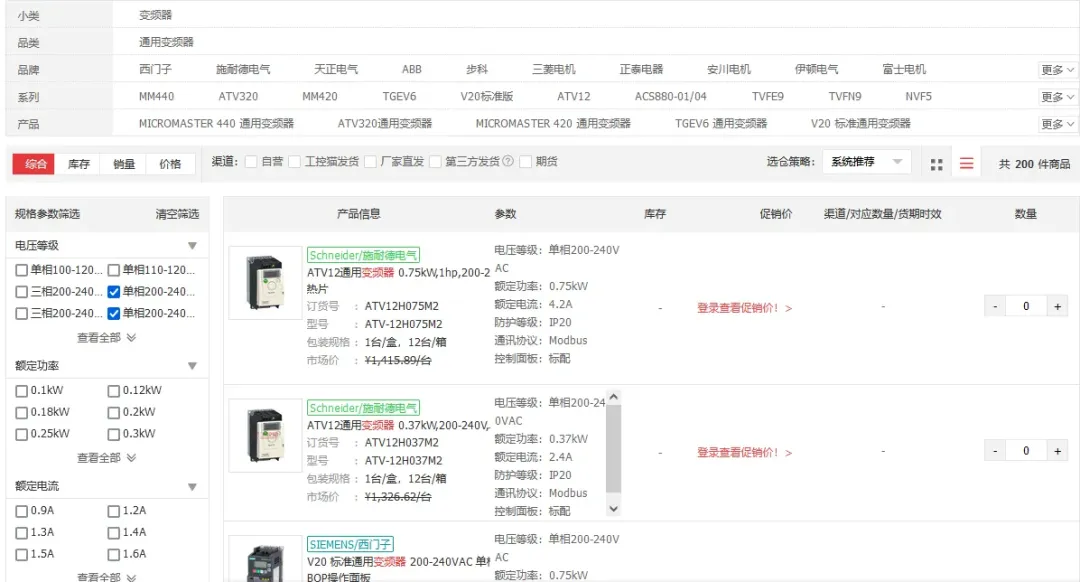Select 综合 sort tab

(34, 164)
